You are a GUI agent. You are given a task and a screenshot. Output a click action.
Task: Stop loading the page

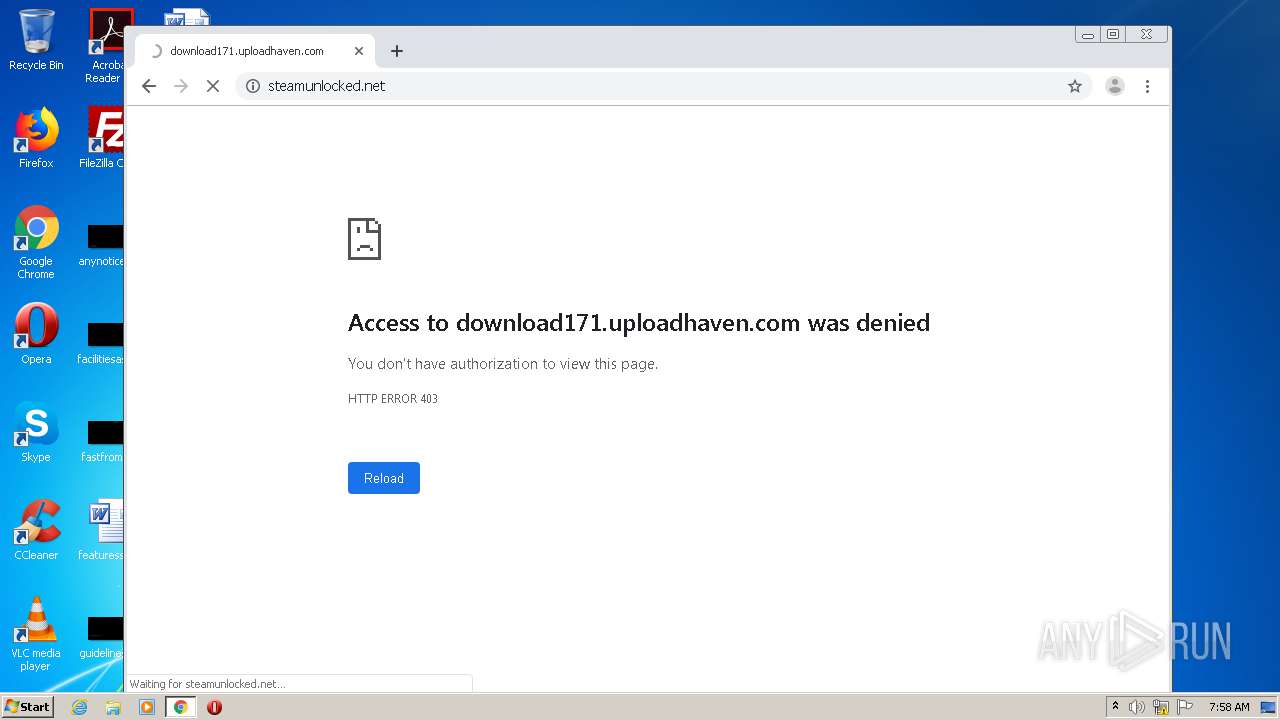click(x=213, y=86)
